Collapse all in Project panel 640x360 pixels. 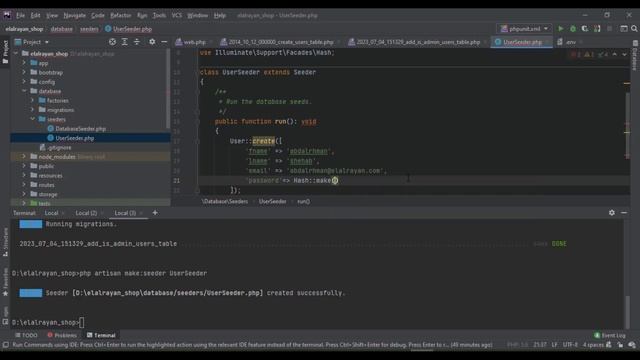pyautogui.click(x=137, y=42)
